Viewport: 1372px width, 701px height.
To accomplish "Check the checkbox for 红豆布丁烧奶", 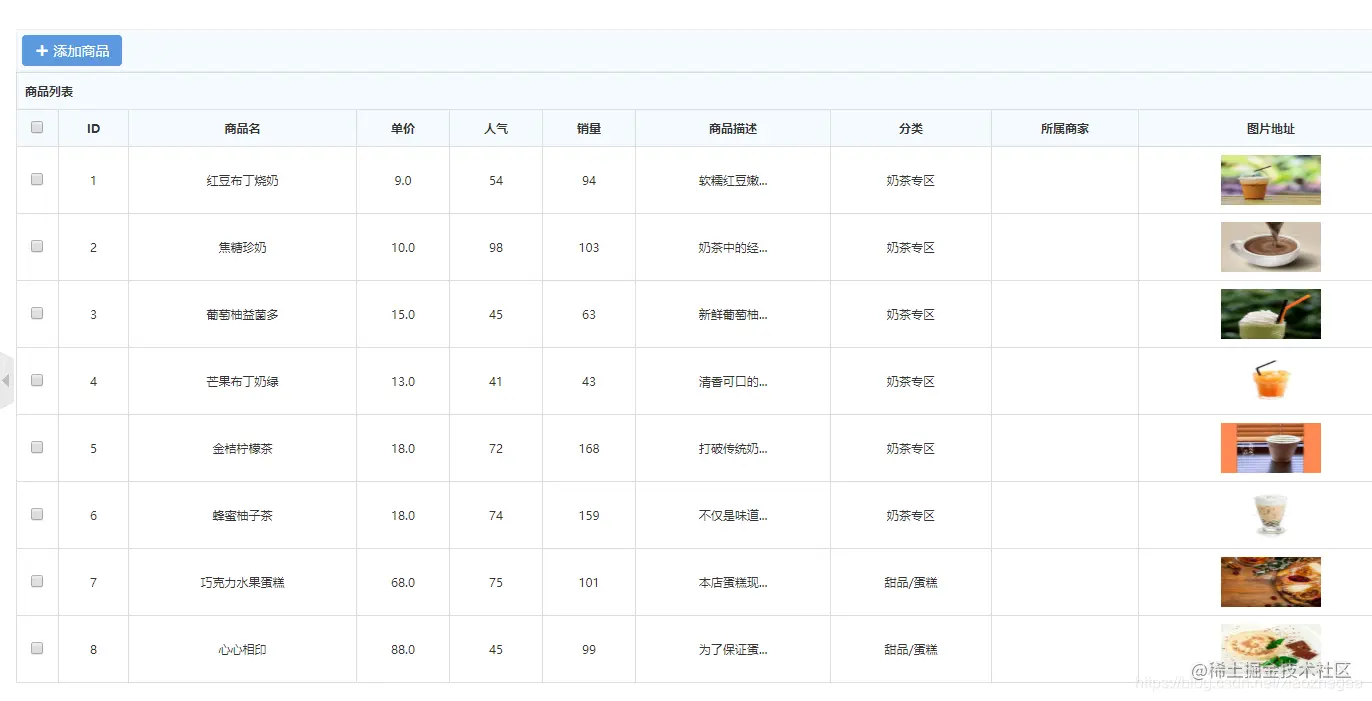I will [37, 180].
